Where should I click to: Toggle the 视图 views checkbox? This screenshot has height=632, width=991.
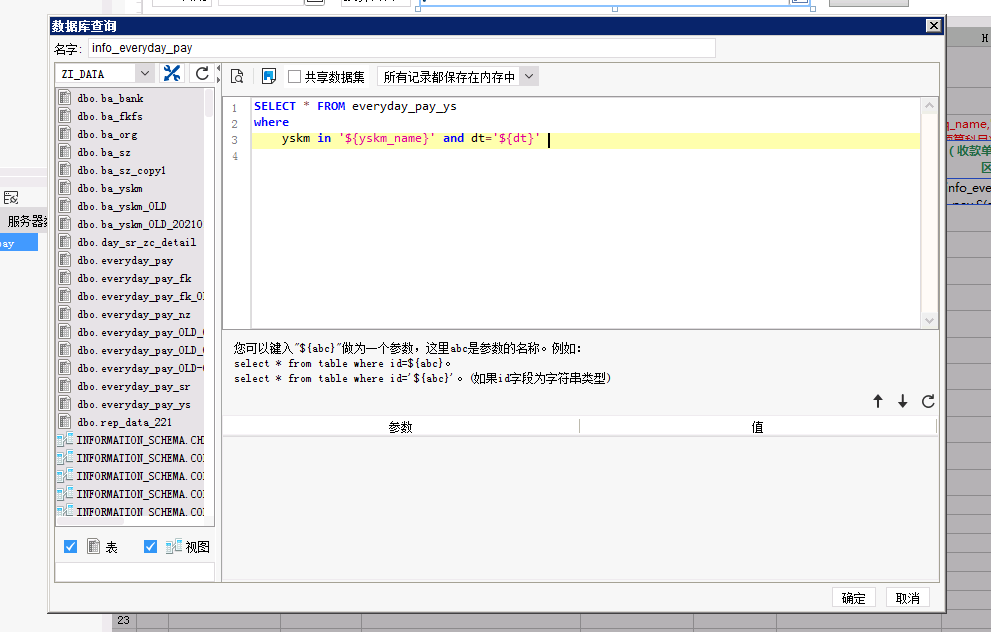tap(150, 547)
